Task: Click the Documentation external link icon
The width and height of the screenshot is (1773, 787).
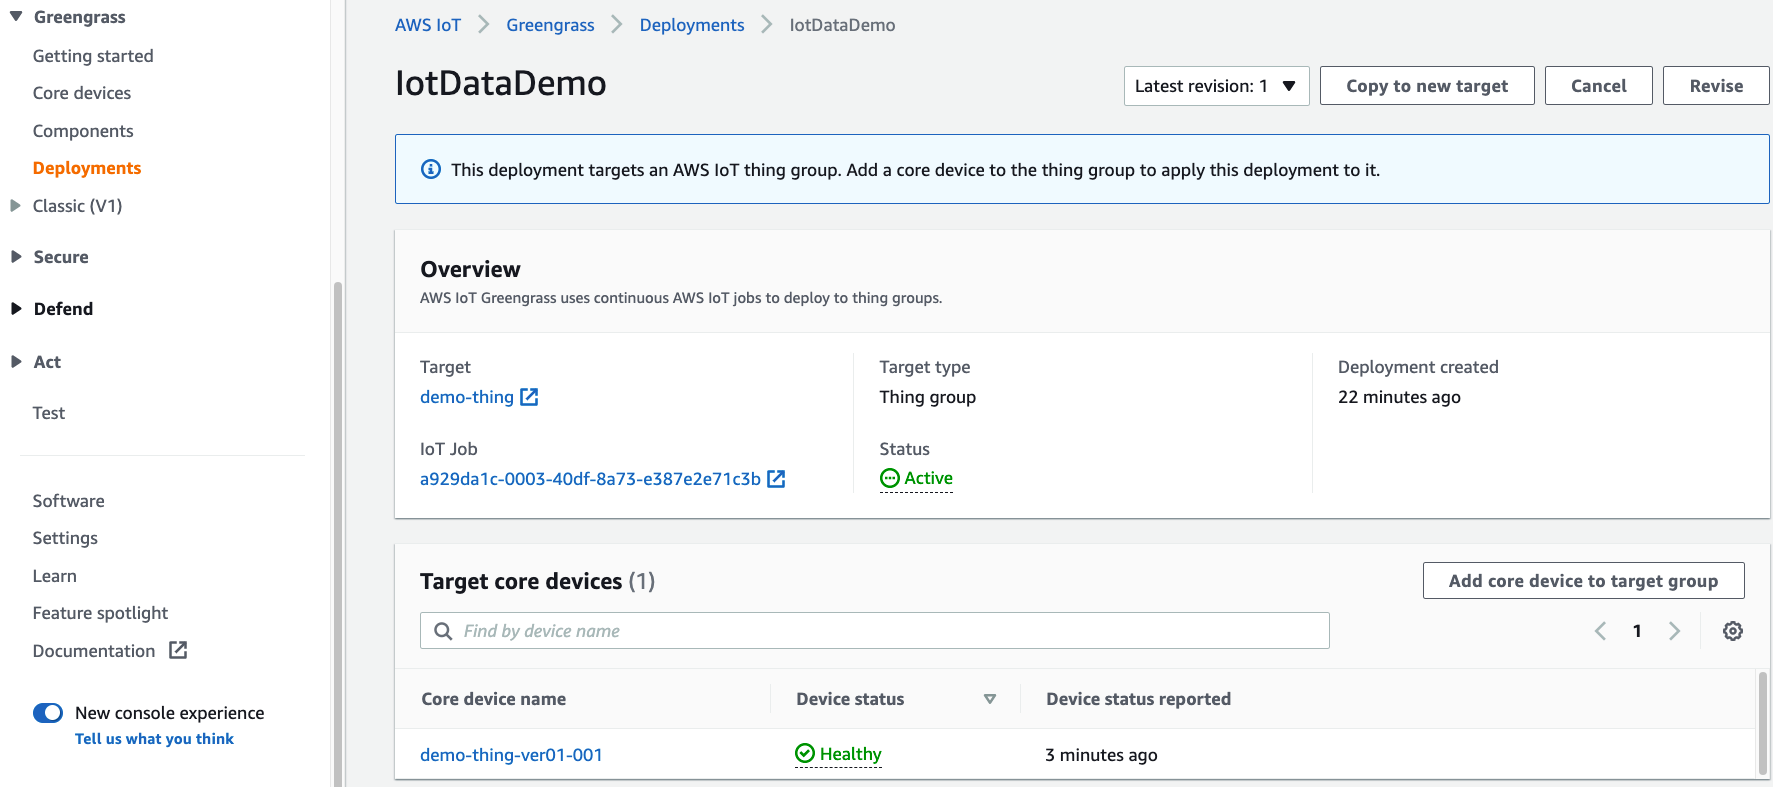Action: coord(178,651)
